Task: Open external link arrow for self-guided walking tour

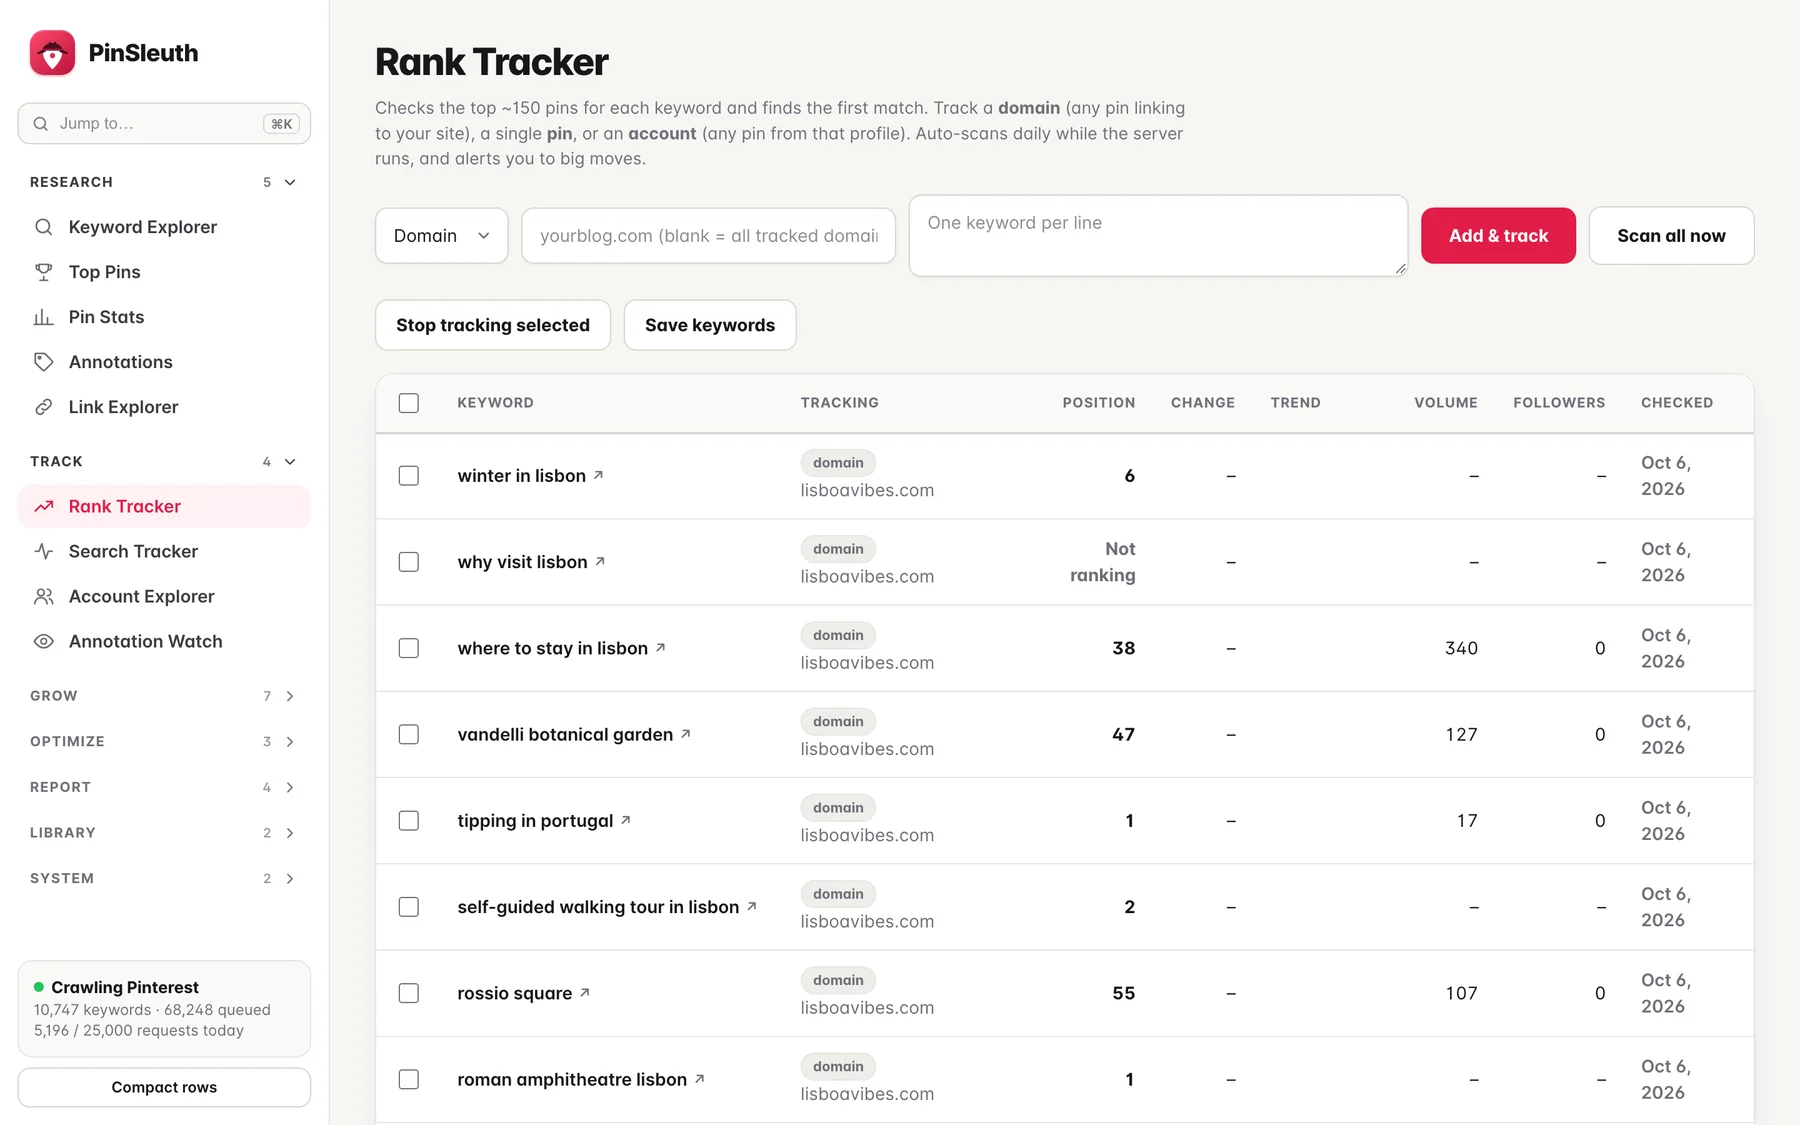Action: coord(752,906)
